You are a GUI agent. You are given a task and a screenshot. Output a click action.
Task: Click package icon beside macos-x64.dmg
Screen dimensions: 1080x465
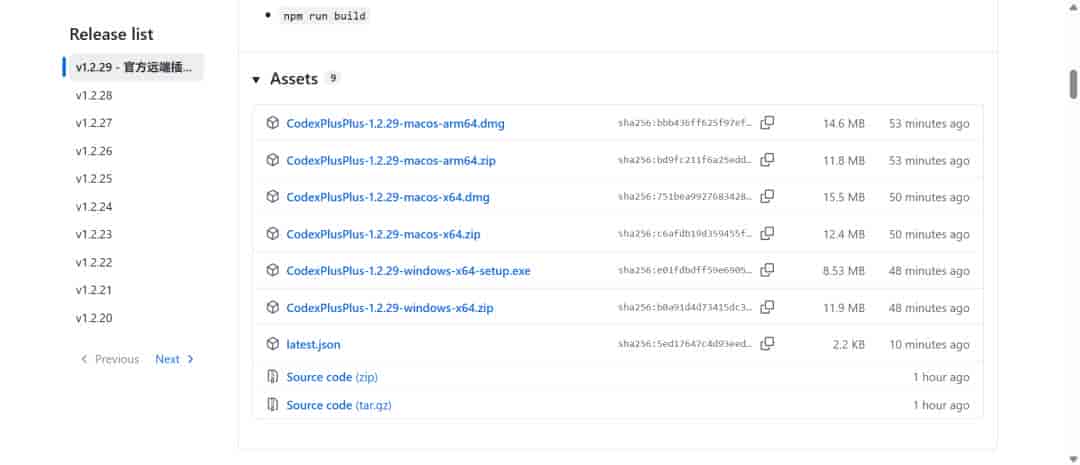(x=273, y=197)
